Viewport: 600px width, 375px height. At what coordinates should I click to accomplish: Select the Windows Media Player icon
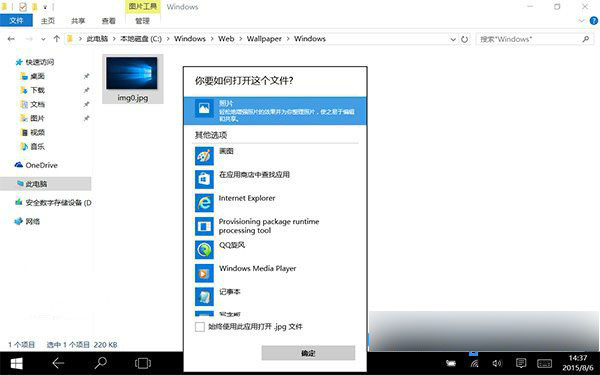[x=204, y=273]
